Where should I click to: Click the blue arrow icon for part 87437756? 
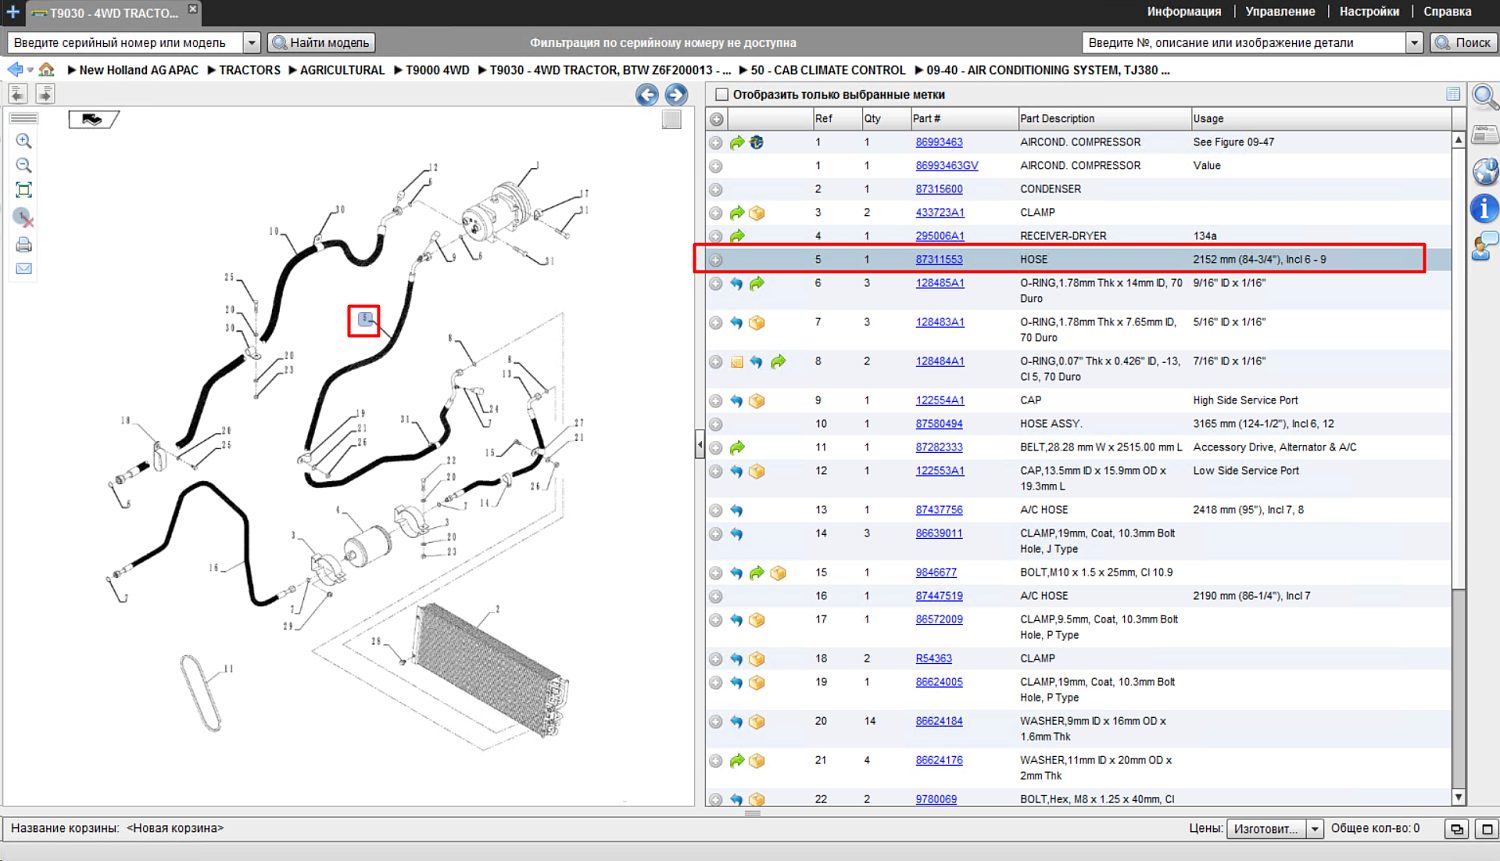pos(737,510)
